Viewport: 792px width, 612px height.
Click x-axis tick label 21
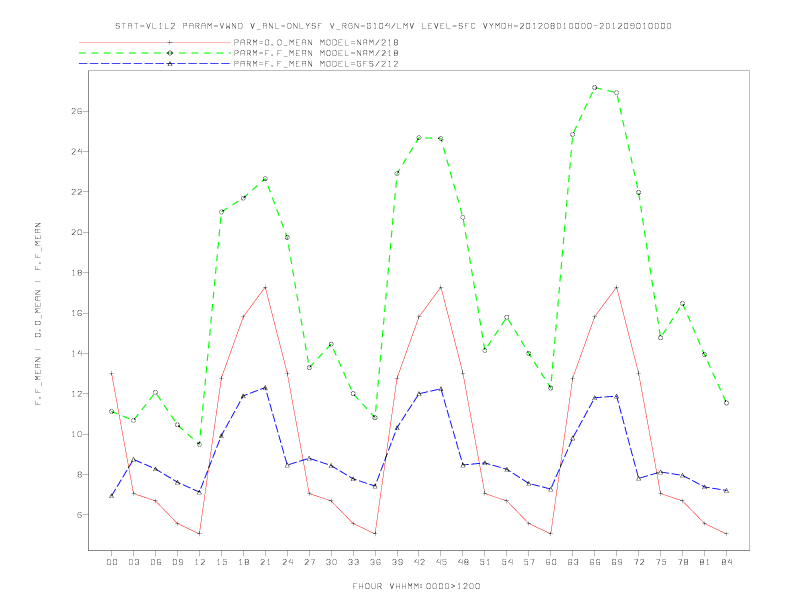click(x=265, y=562)
